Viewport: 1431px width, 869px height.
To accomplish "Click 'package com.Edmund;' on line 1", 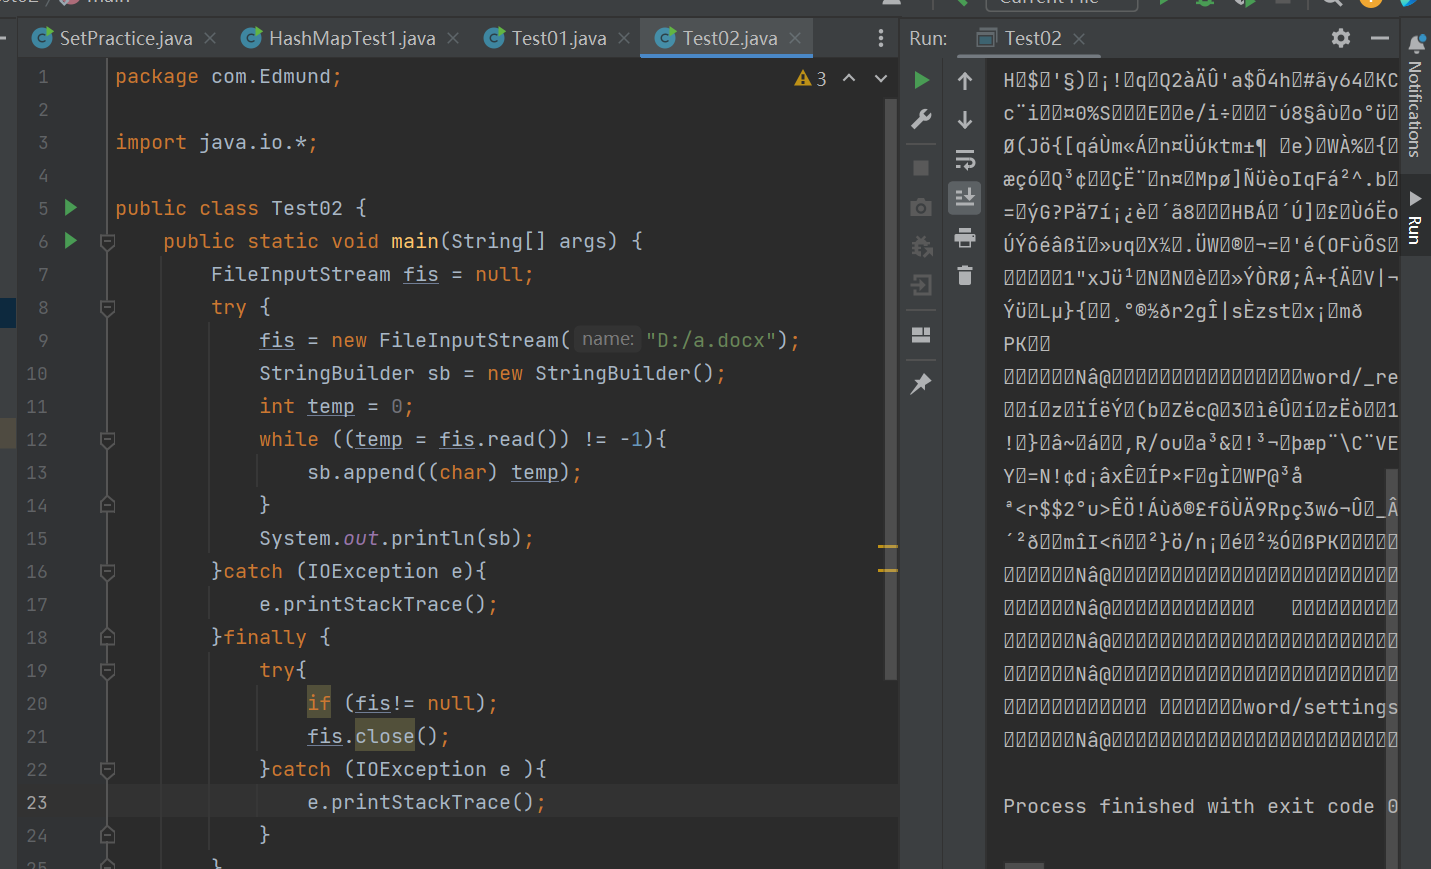I will tap(228, 77).
